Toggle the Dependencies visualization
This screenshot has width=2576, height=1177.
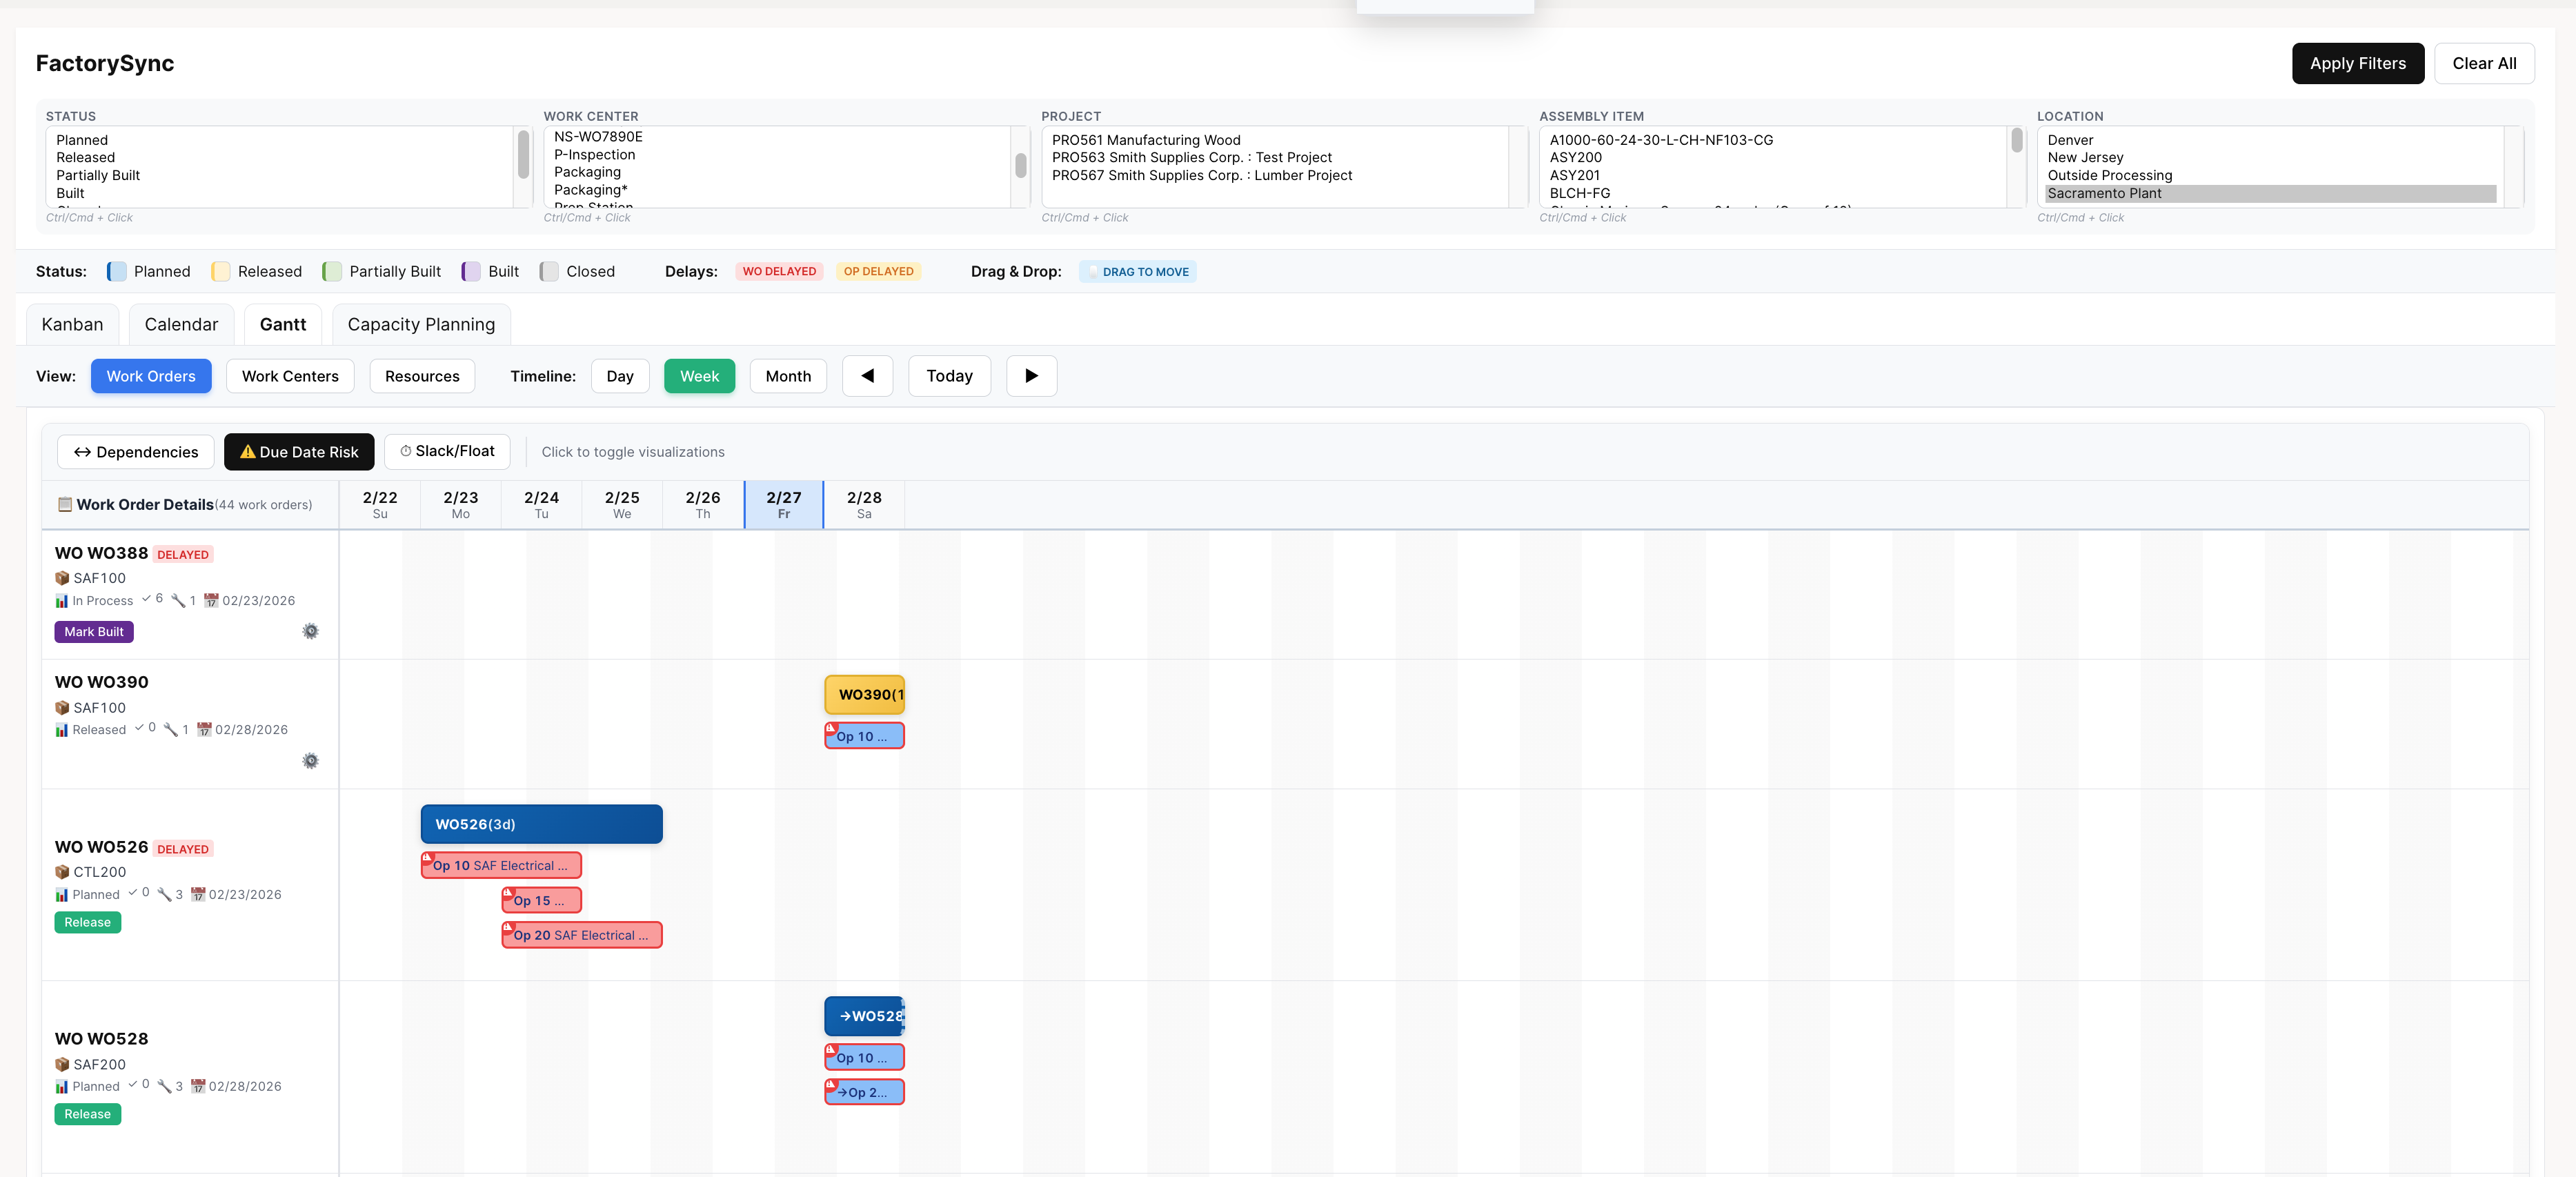135,451
